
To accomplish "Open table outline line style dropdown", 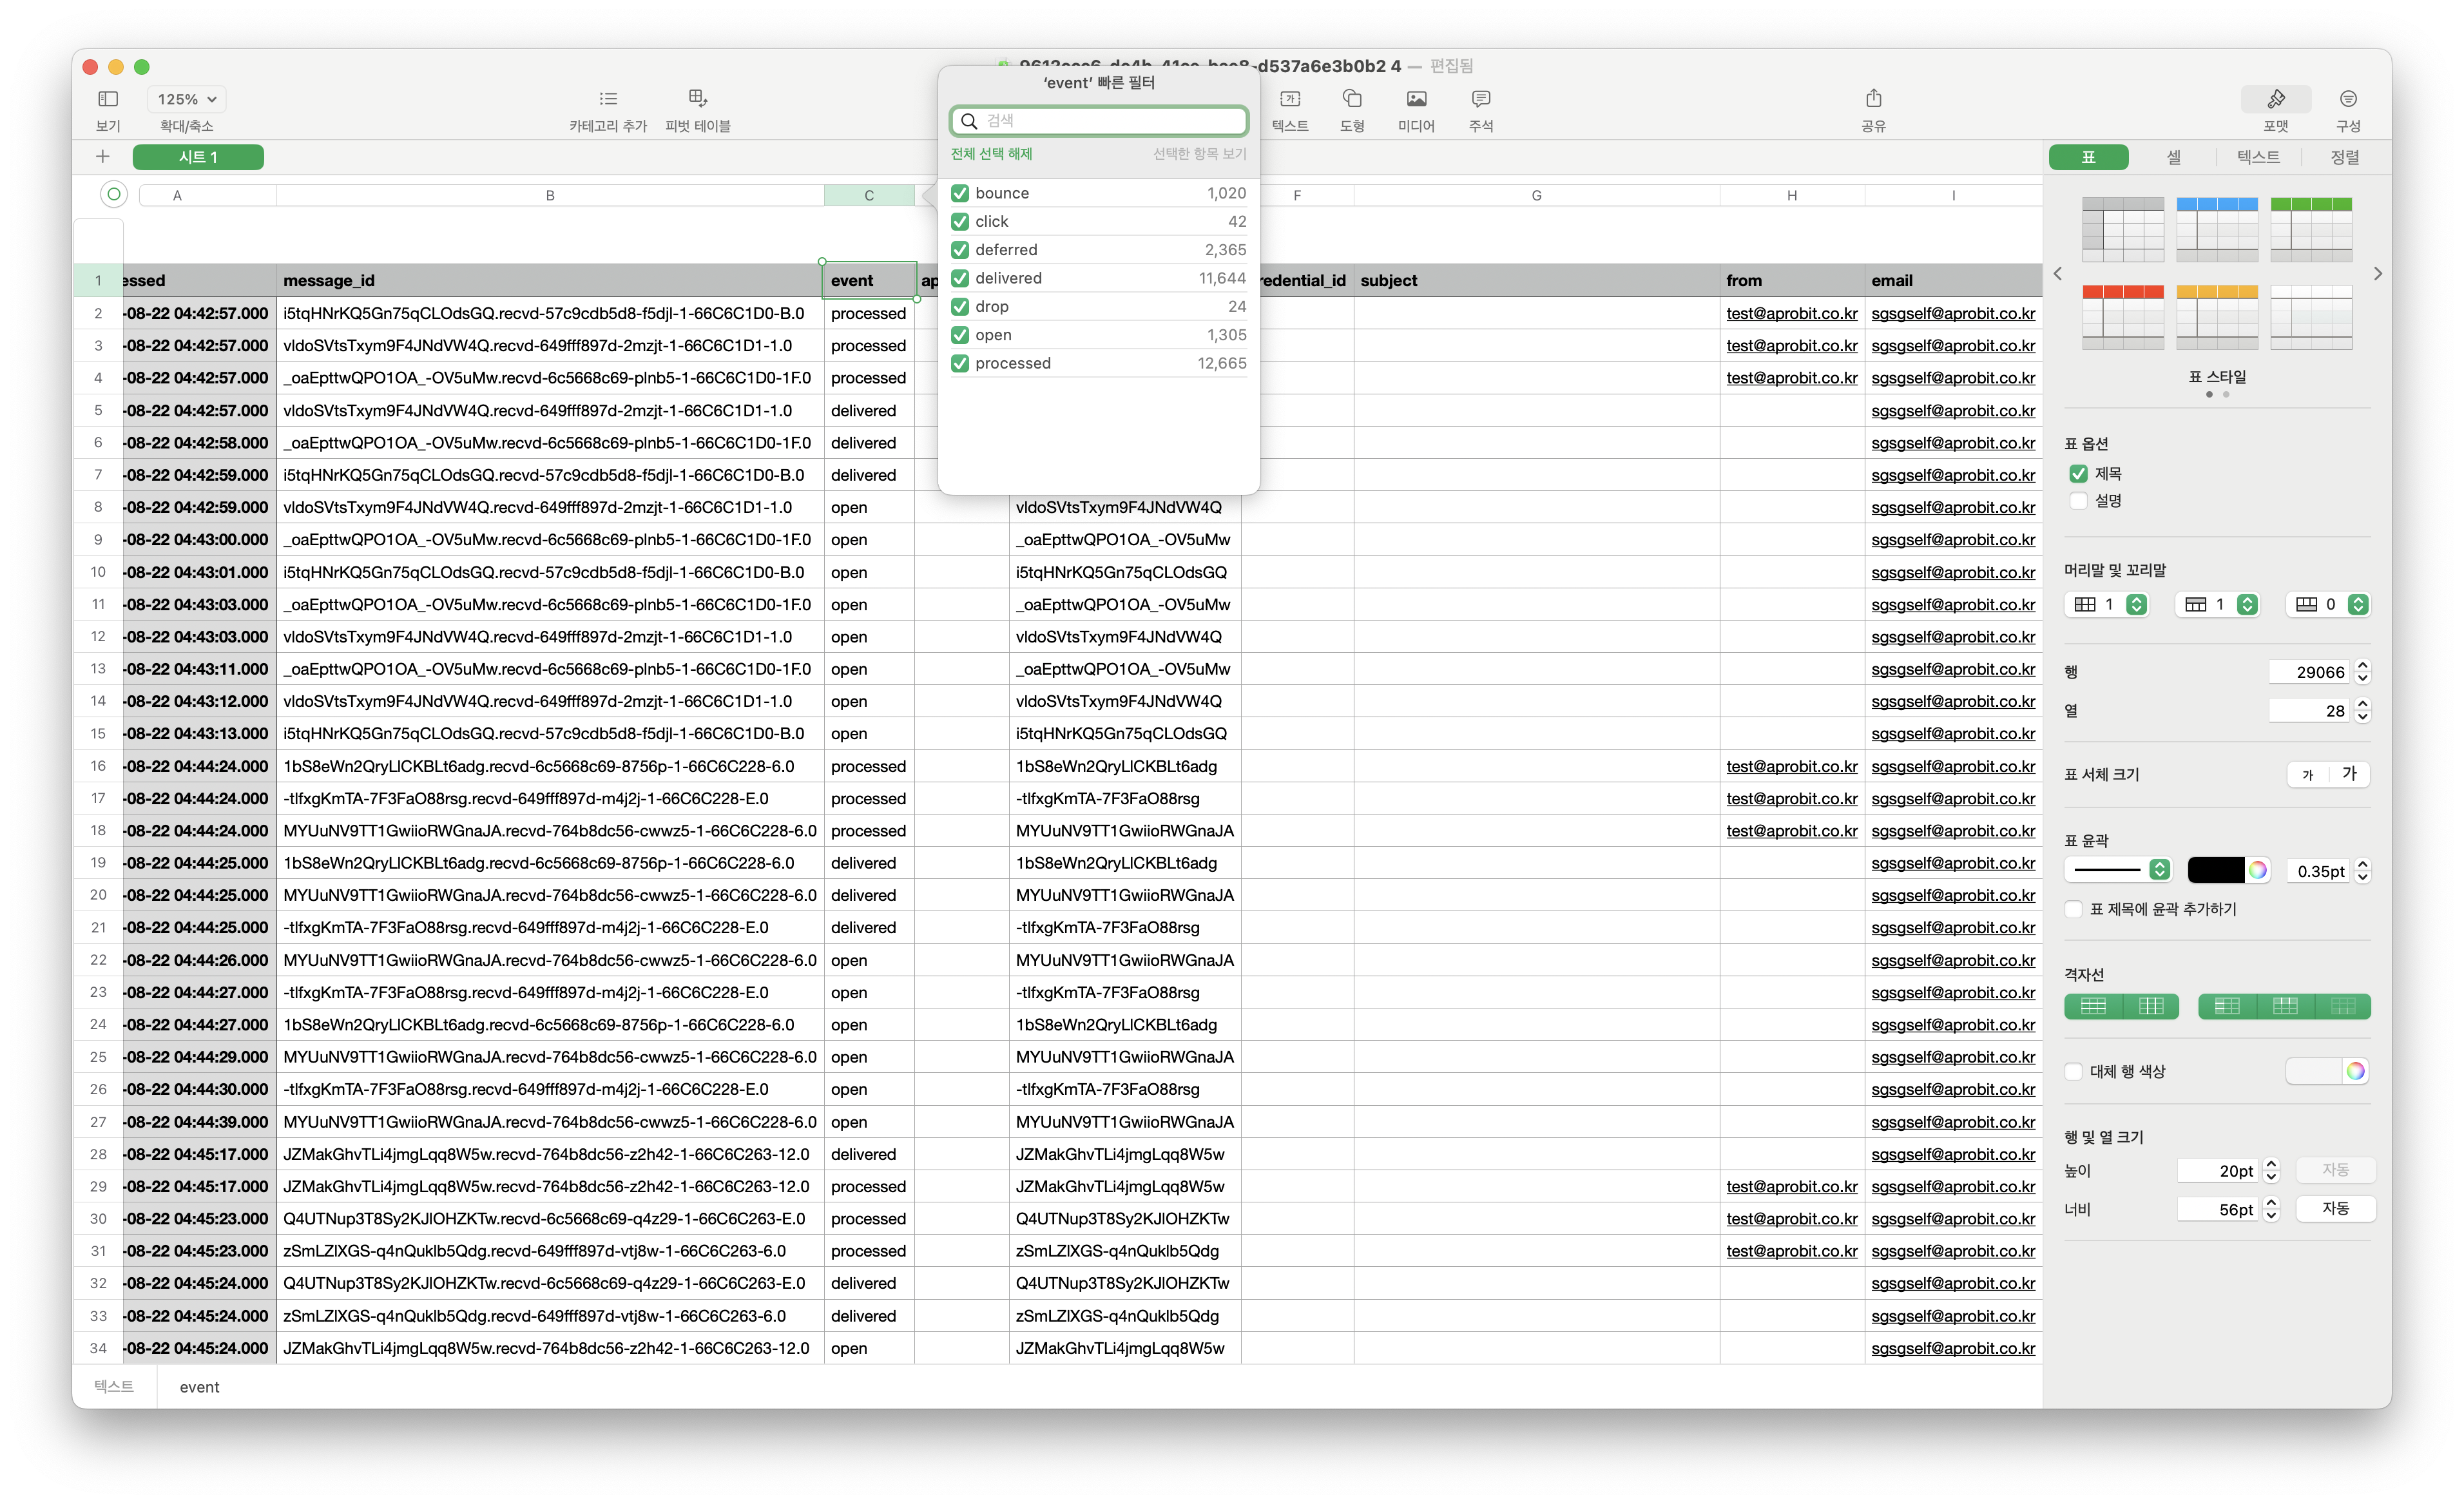I will click(2118, 871).
